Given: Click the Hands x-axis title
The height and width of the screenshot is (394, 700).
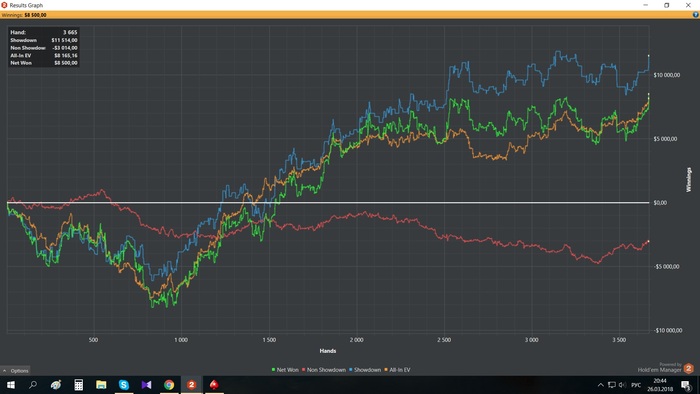Looking at the screenshot, I should point(328,351).
